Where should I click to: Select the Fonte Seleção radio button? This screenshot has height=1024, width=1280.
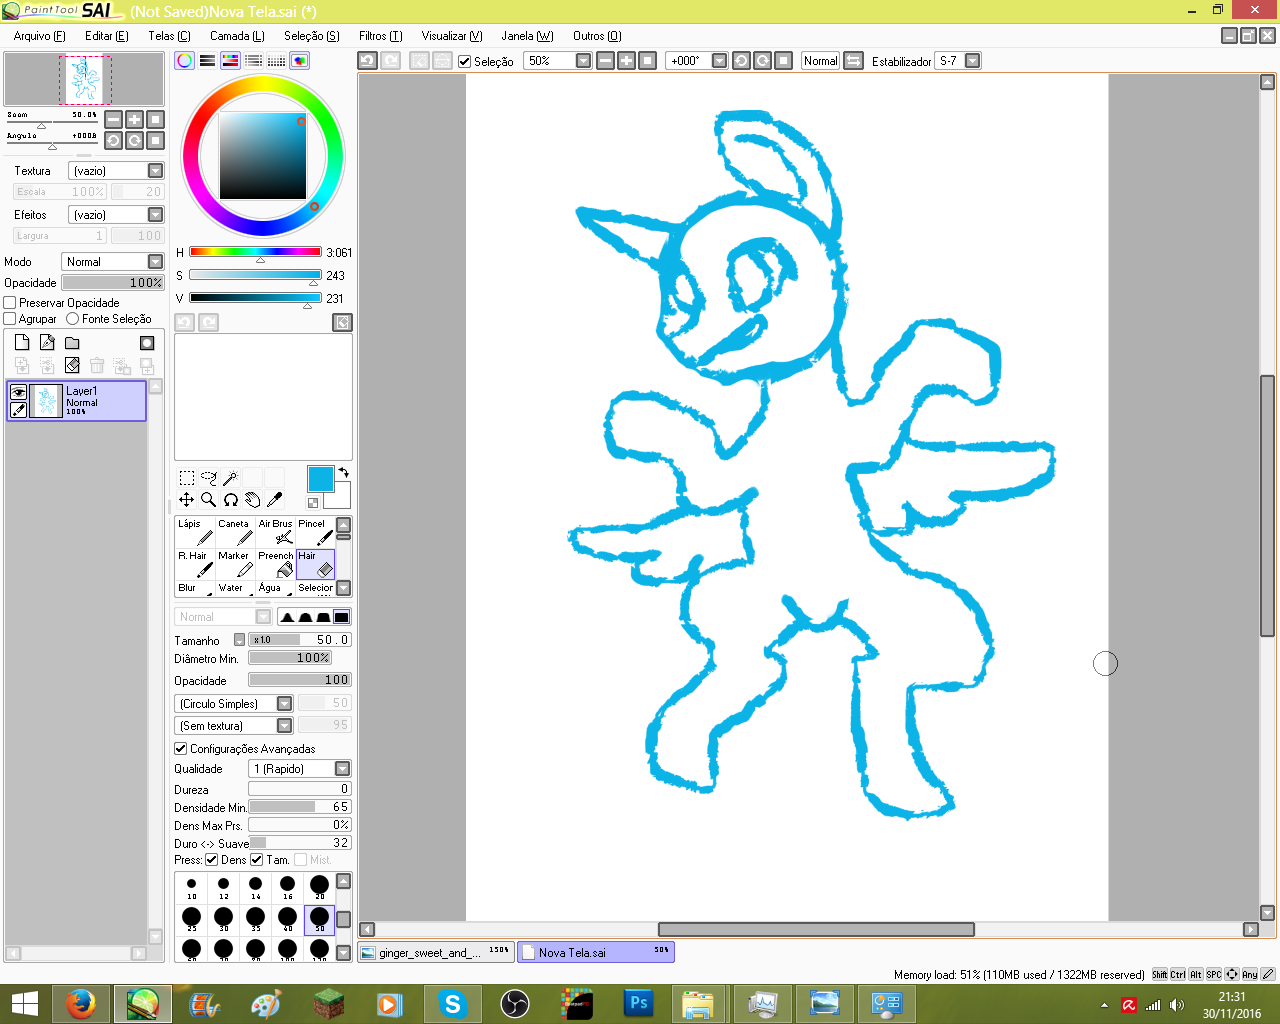tap(72, 318)
